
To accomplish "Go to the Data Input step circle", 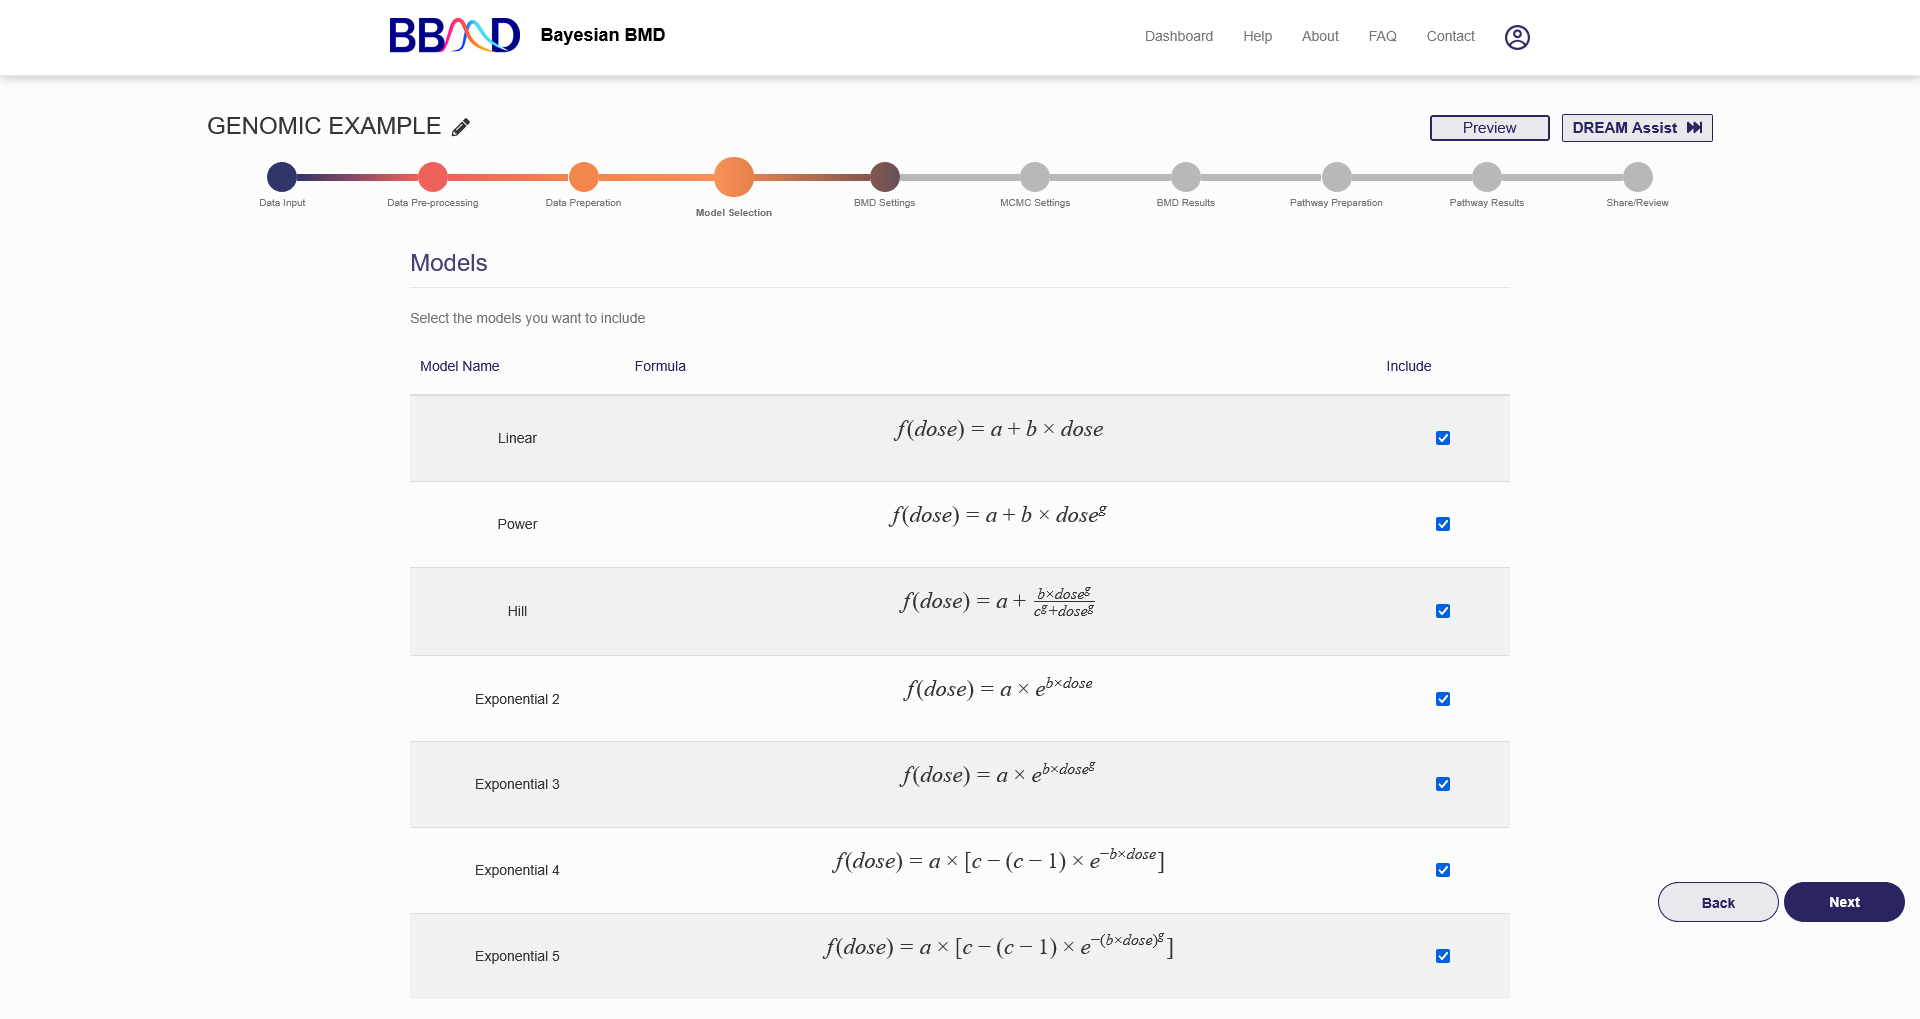I will tap(282, 177).
